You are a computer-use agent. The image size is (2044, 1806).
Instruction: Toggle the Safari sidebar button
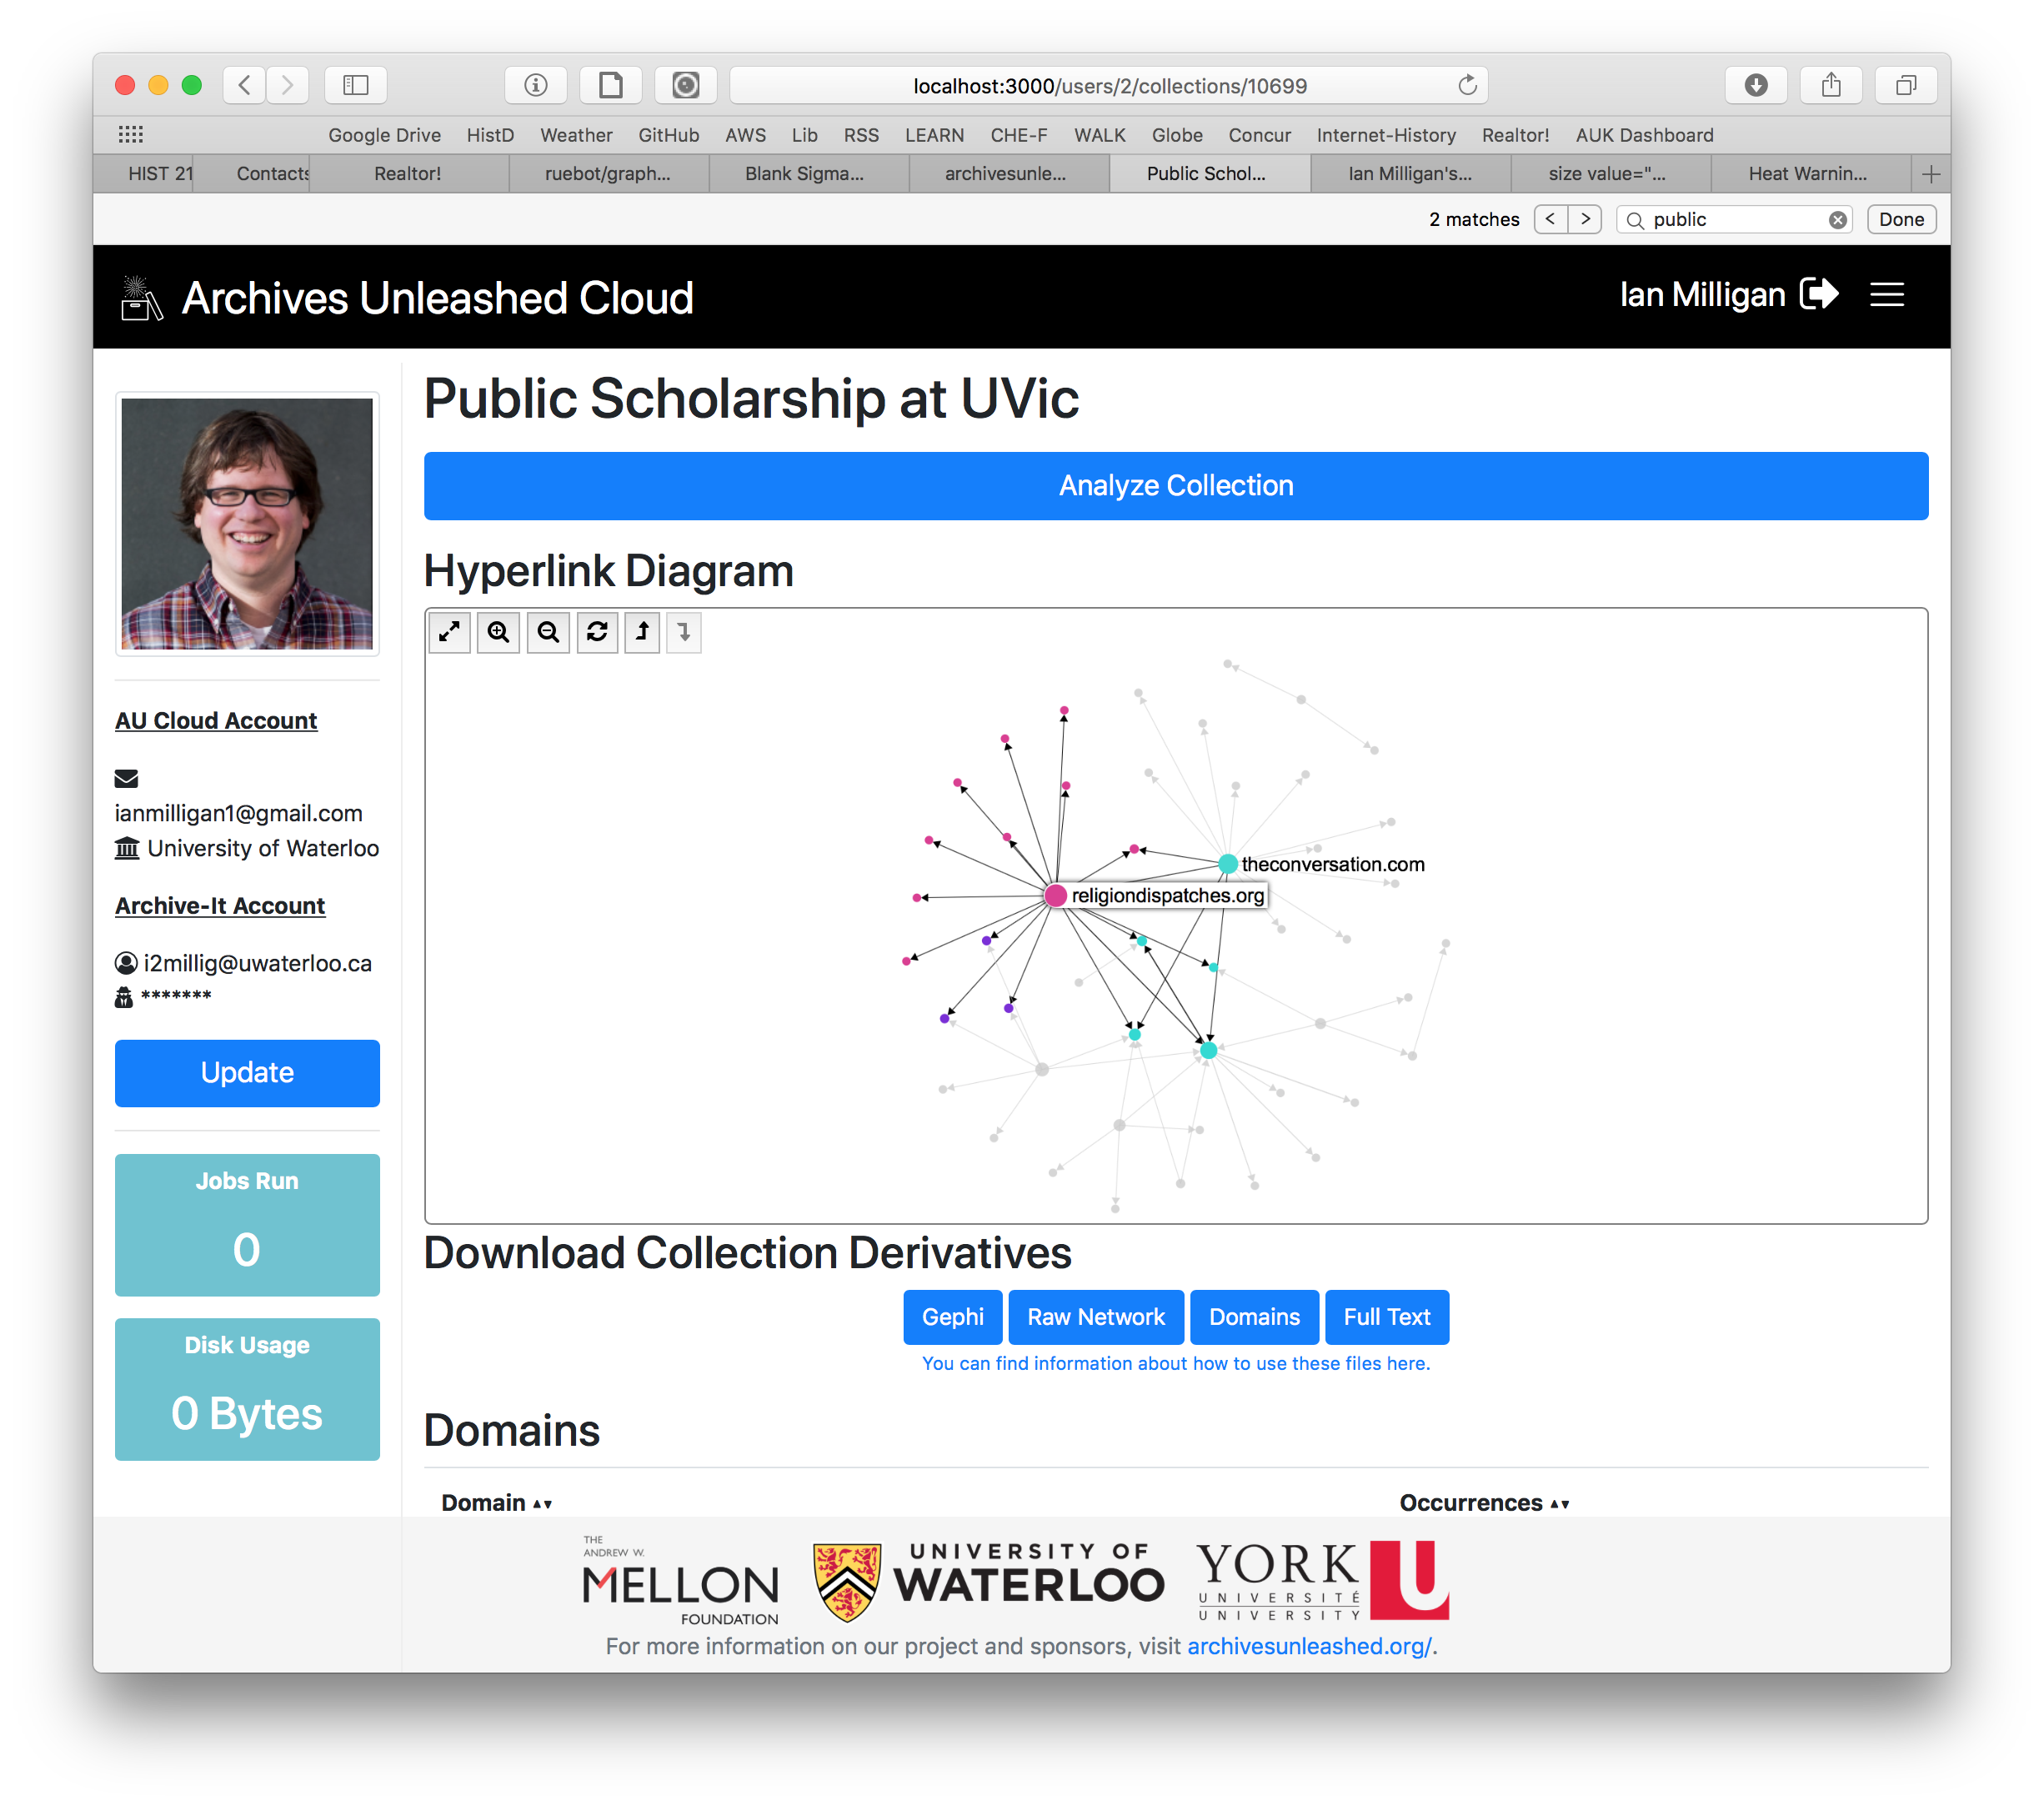[356, 85]
